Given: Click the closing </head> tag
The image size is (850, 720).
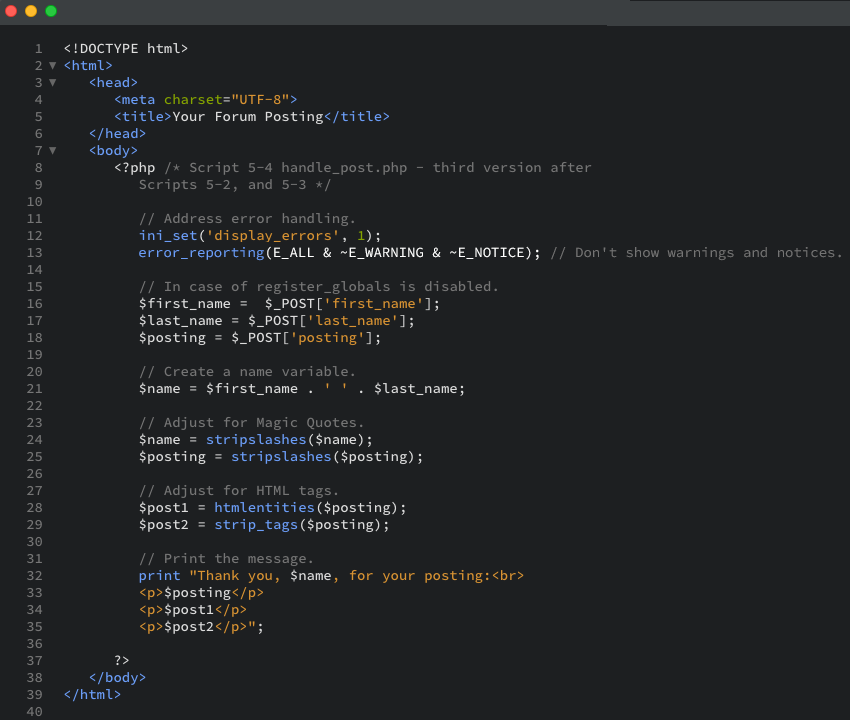Looking at the screenshot, I should click(118, 134).
